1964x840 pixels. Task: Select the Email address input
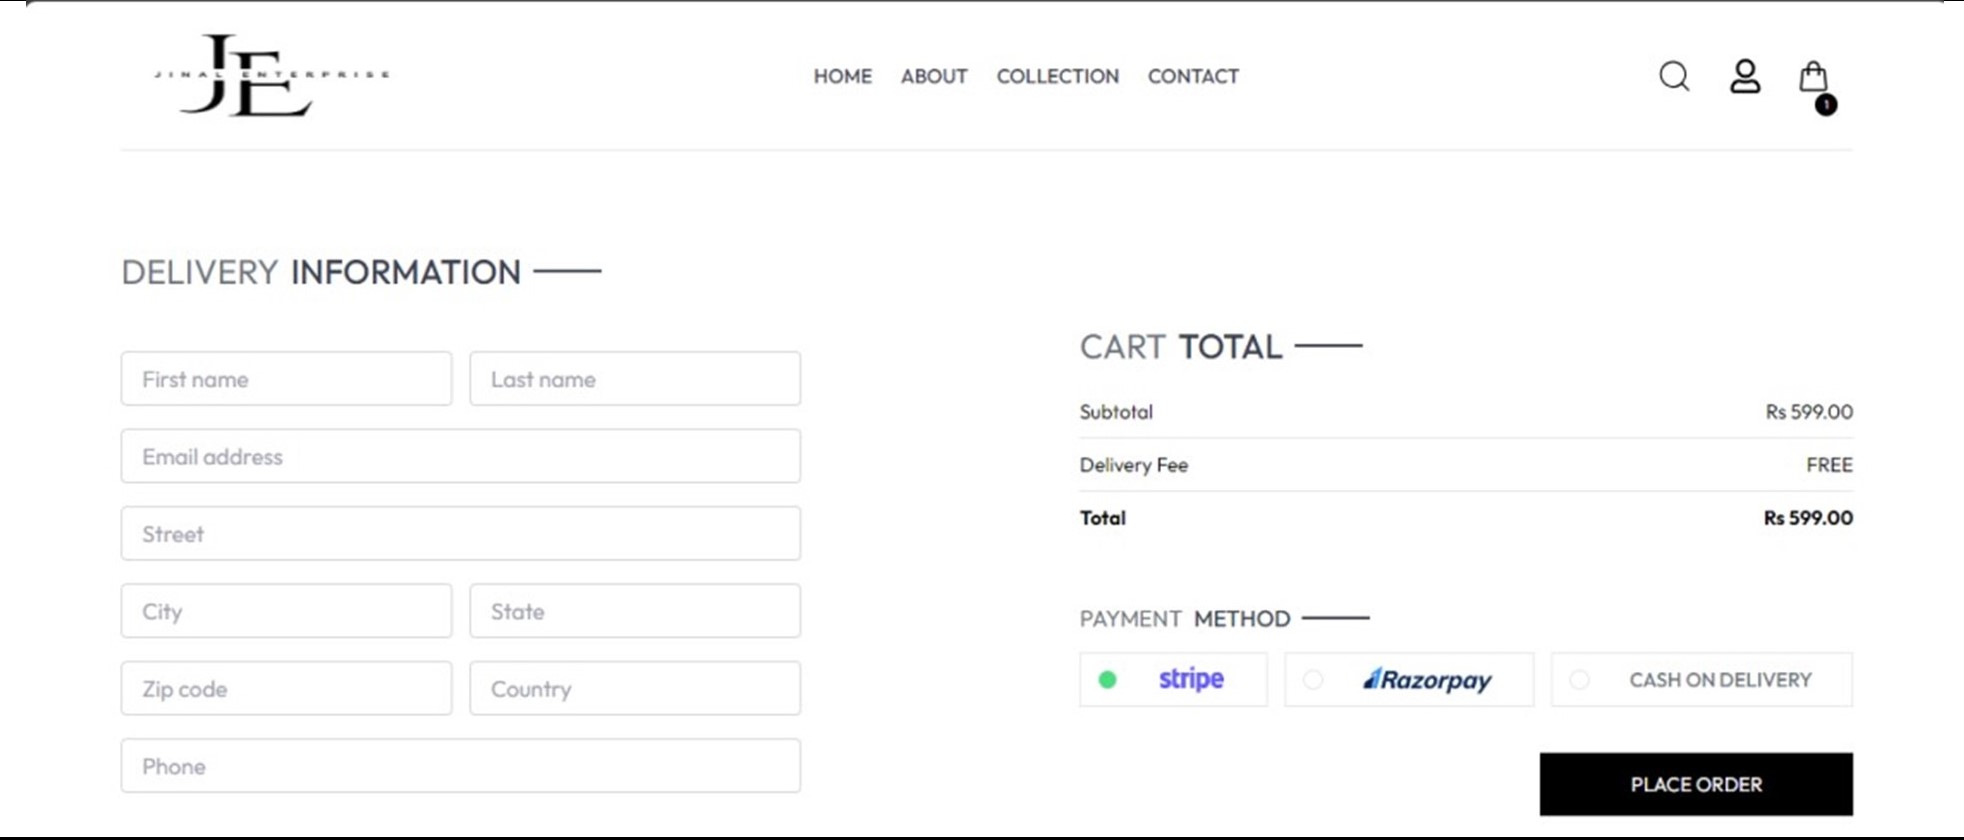coord(460,457)
